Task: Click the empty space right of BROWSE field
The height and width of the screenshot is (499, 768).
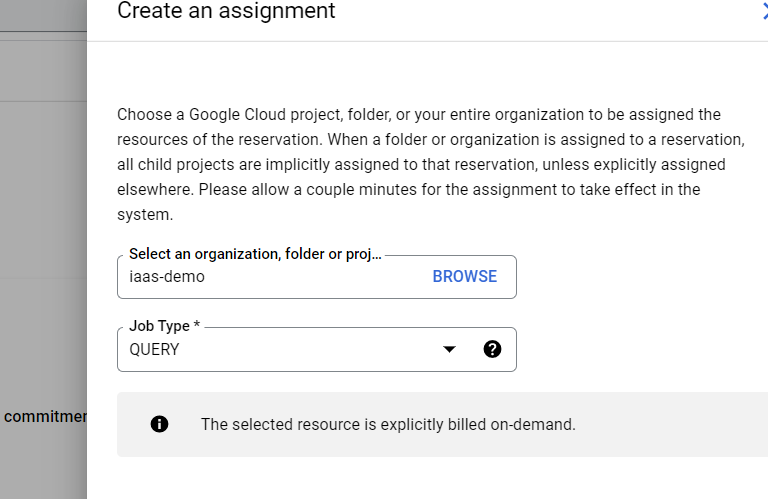Action: [x=640, y=277]
